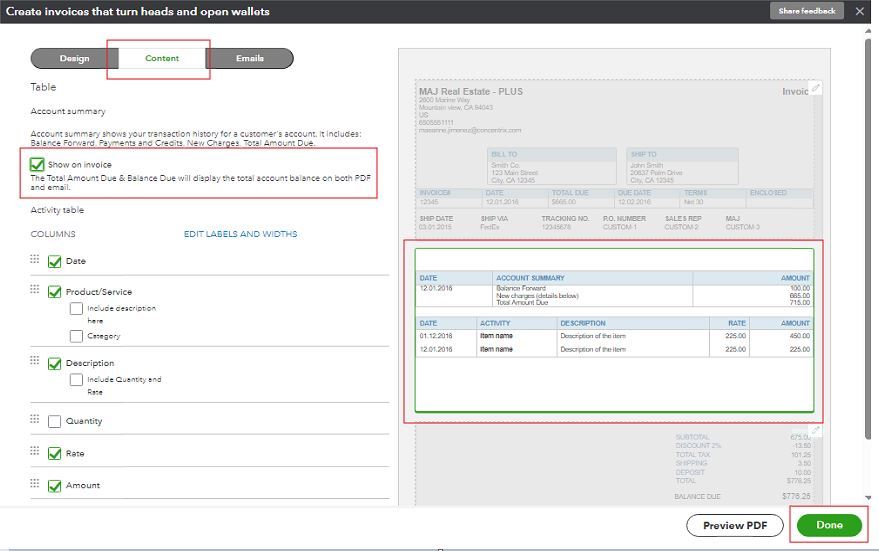This screenshot has width=879, height=551.
Task: Uncheck the Date column checkbox
Action: (x=54, y=261)
